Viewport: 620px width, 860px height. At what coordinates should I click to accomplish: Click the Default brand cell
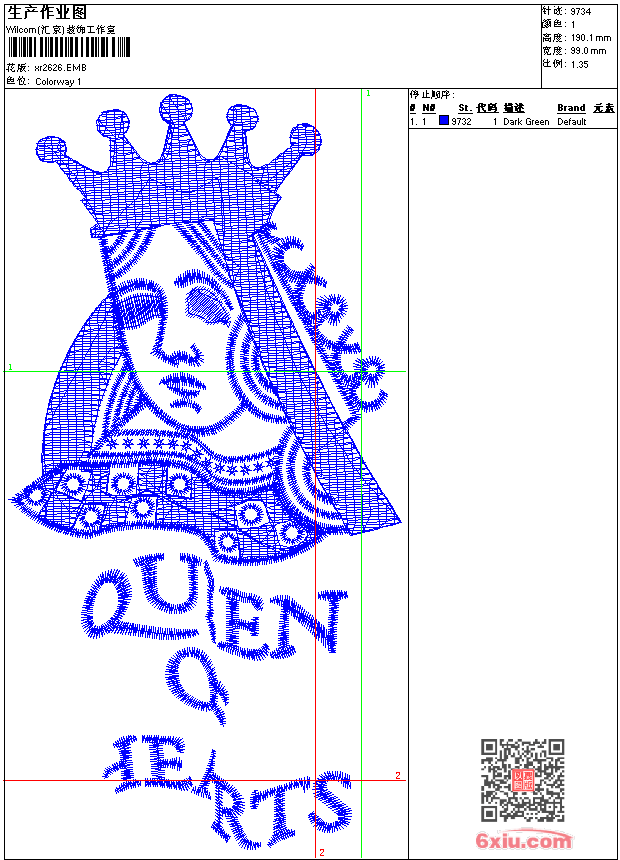pyautogui.click(x=572, y=122)
